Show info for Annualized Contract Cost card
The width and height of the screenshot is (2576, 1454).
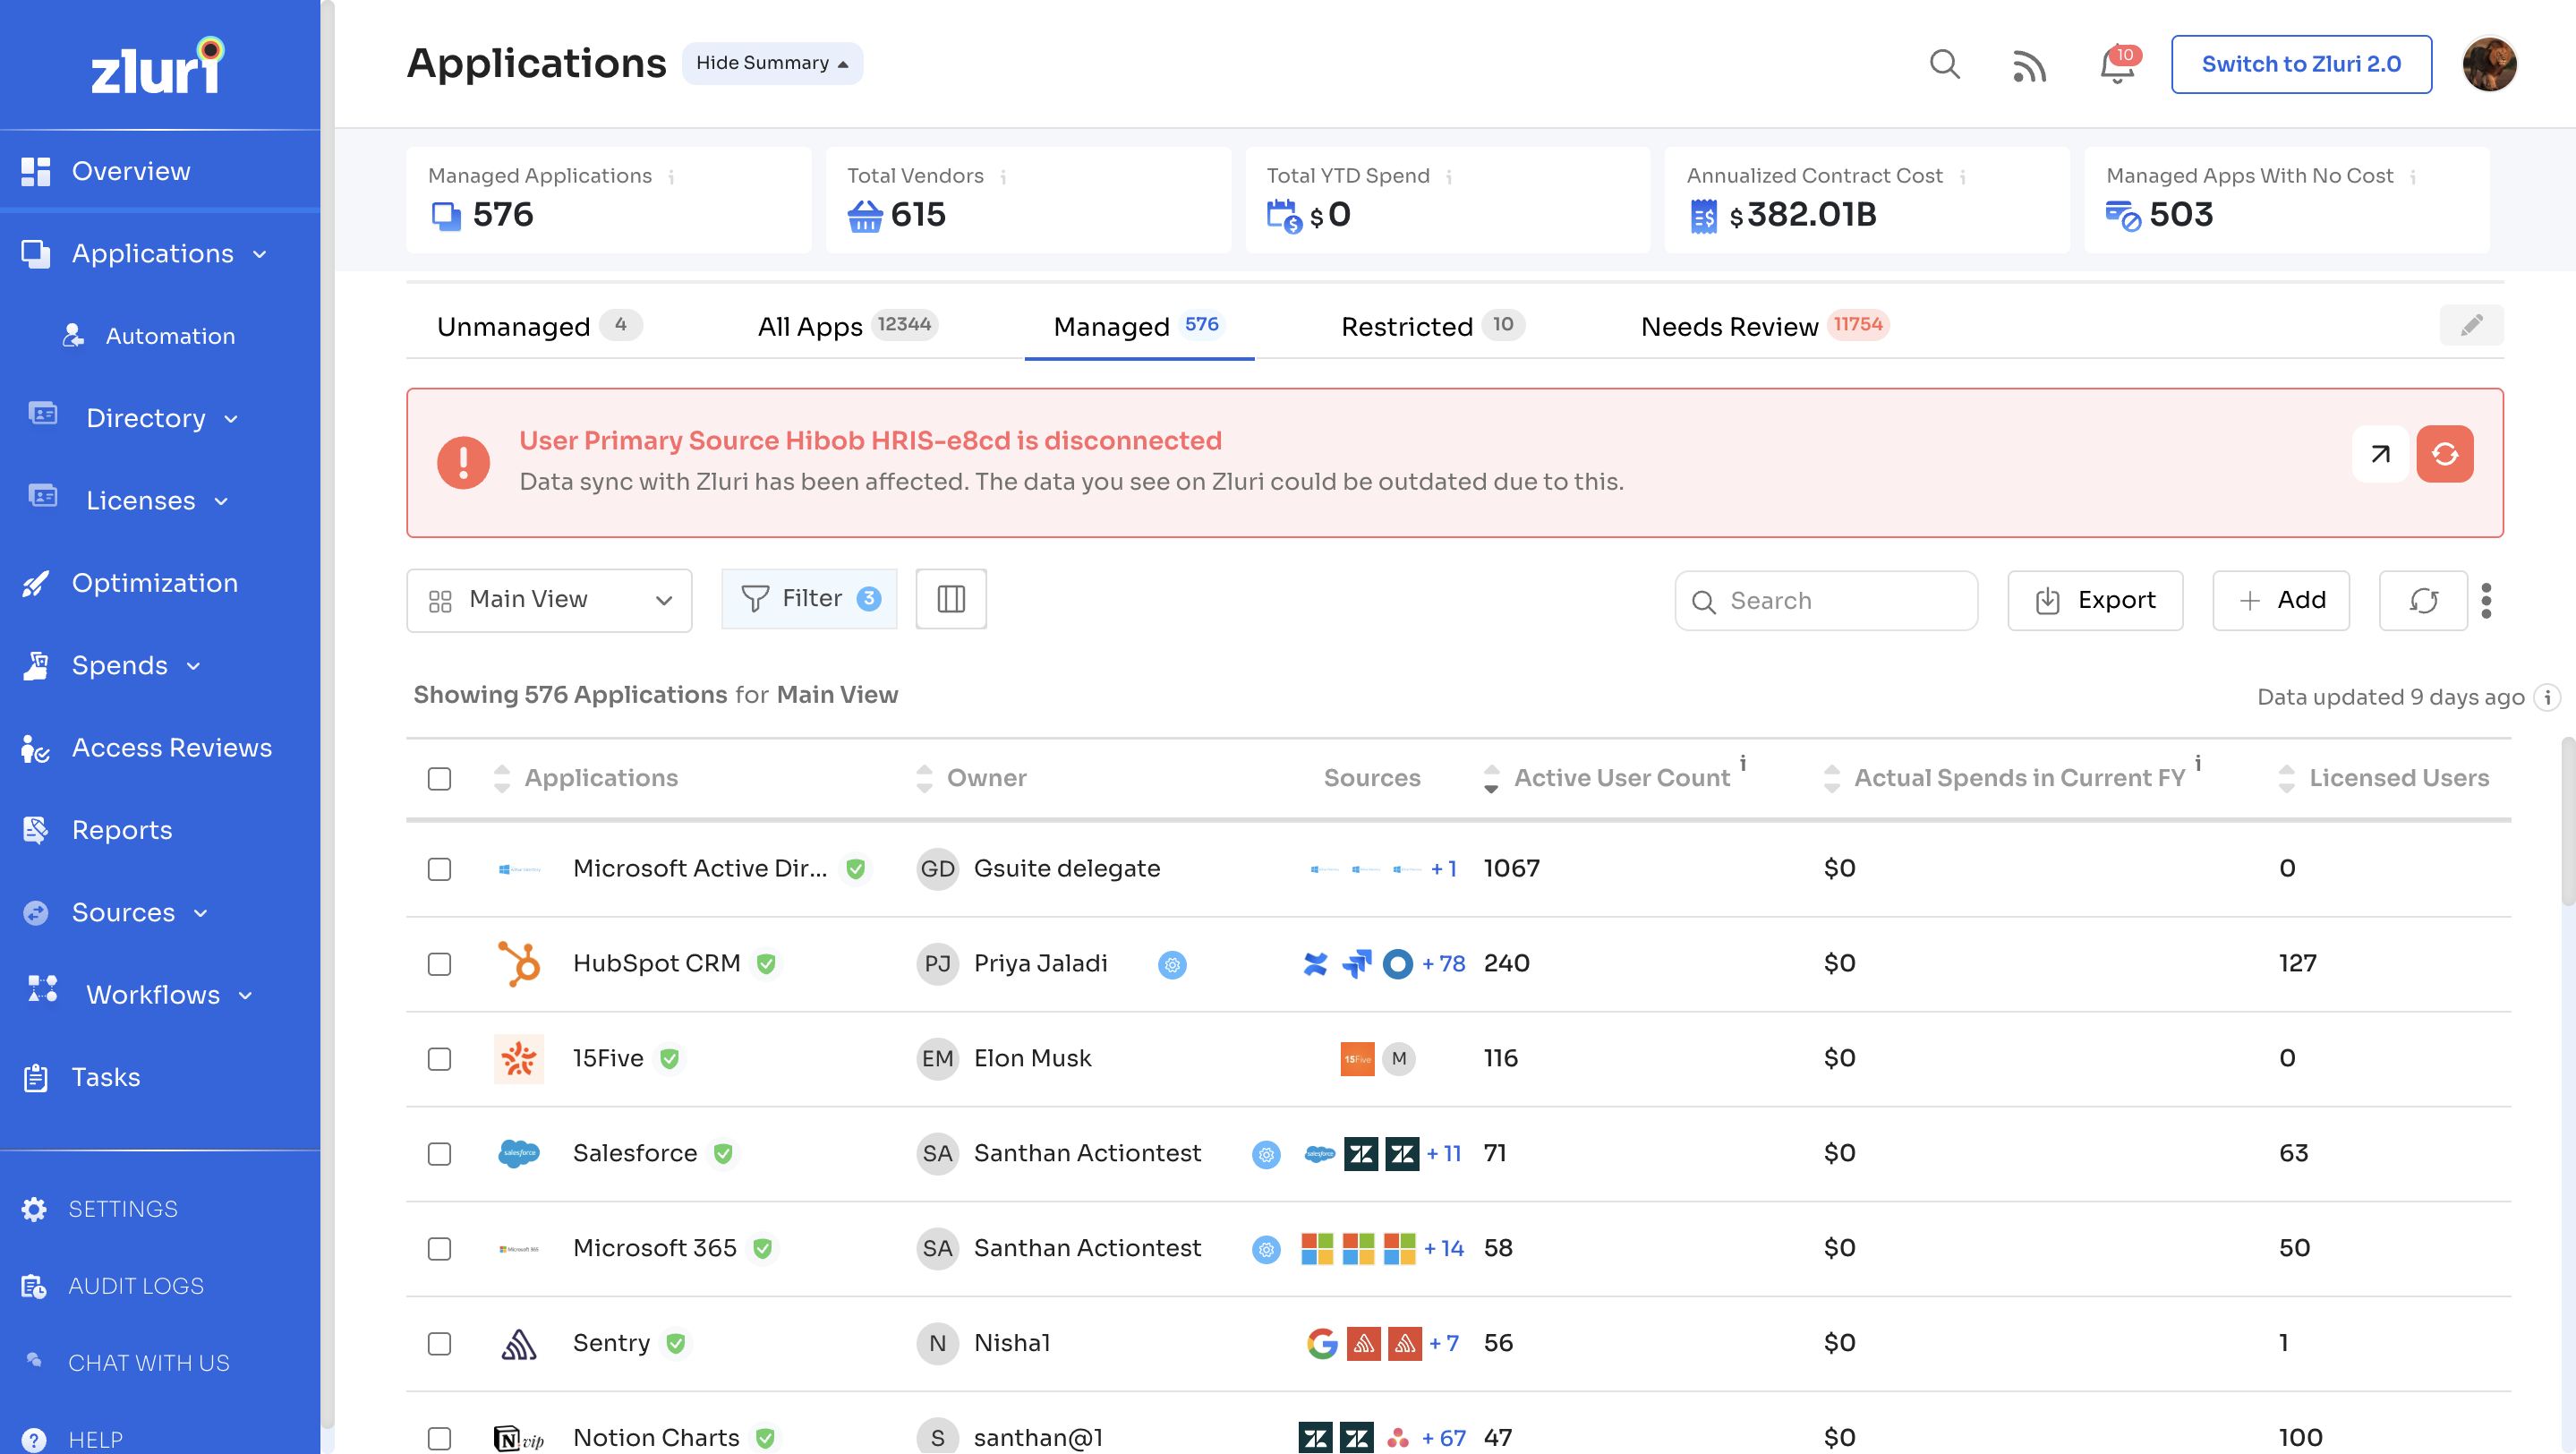1962,176
